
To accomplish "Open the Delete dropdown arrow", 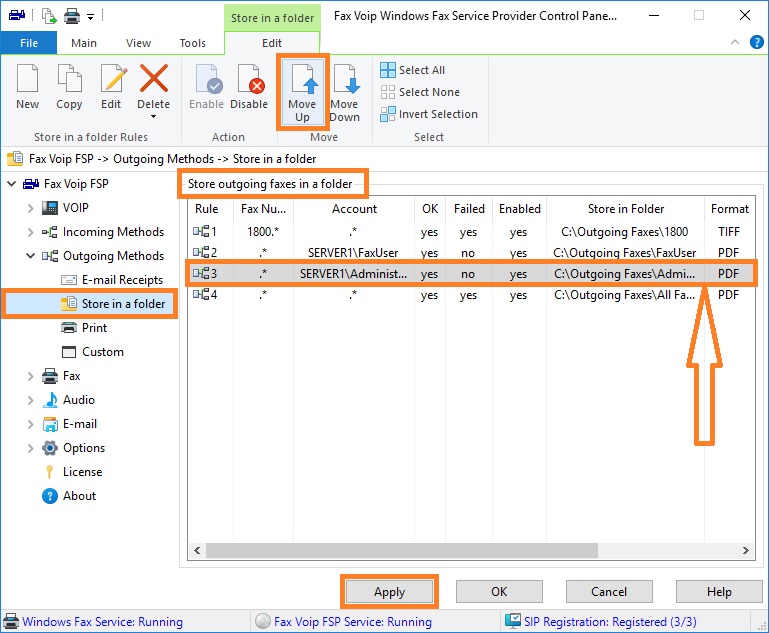I will click(154, 117).
